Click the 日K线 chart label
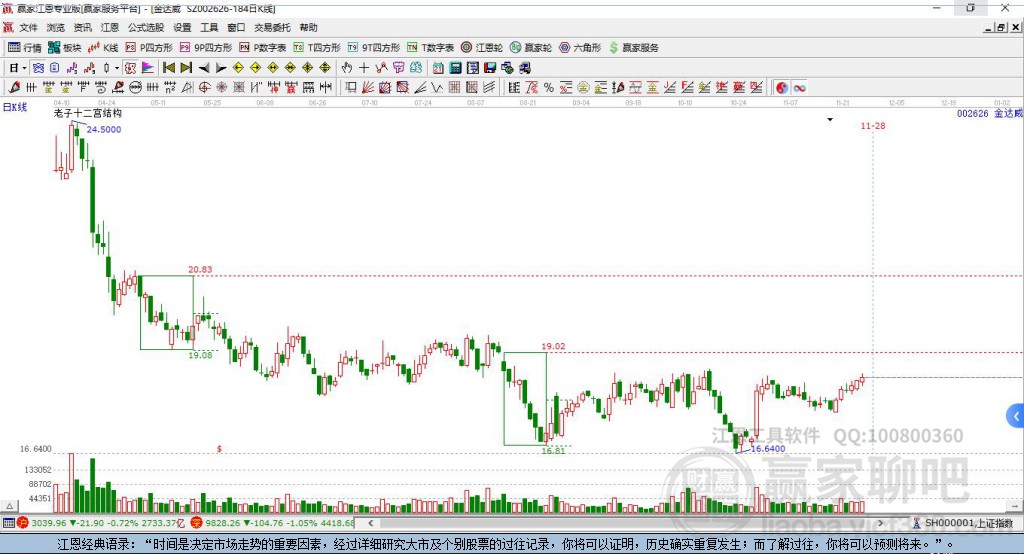The height and width of the screenshot is (554, 1024). pyautogui.click(x=15, y=106)
